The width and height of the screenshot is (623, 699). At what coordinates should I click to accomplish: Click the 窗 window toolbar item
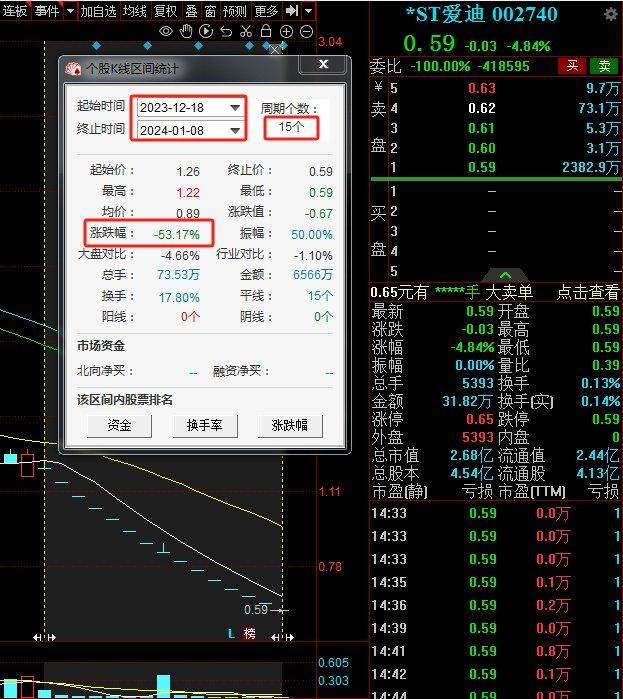tap(210, 11)
